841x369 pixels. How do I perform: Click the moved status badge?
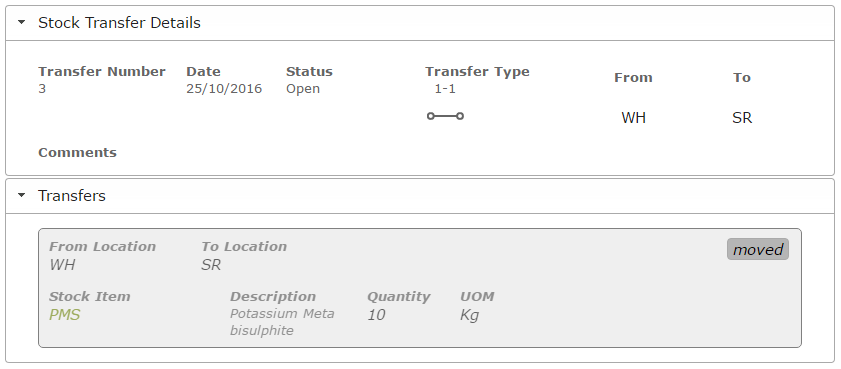pos(758,249)
